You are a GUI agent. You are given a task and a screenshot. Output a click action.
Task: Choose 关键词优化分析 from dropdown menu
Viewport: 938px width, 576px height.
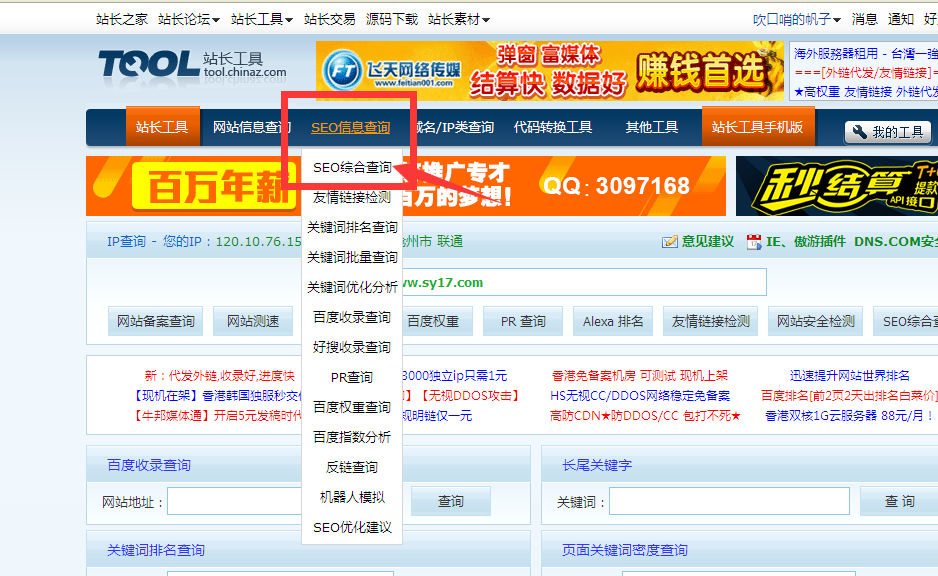tap(352, 287)
